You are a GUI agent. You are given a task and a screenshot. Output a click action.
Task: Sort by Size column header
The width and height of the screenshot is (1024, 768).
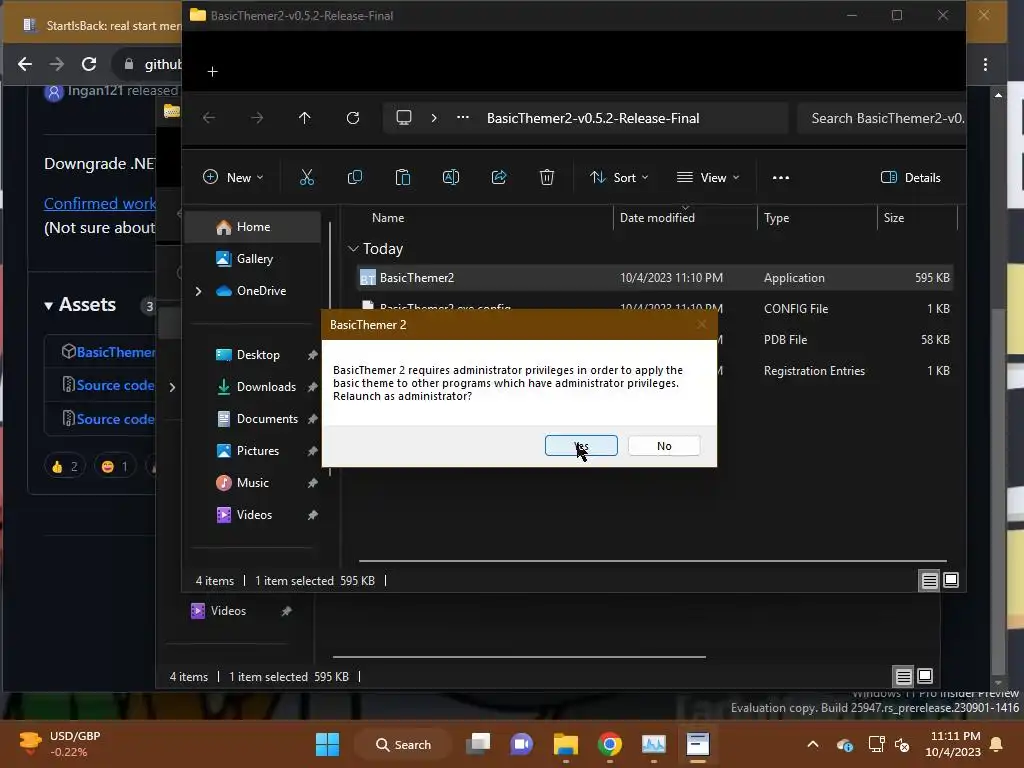point(894,217)
